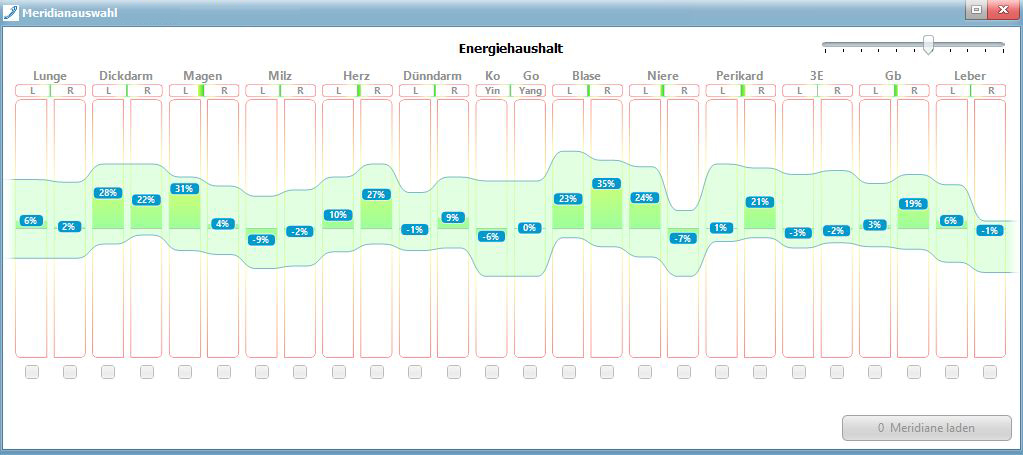Select the Go Yang header label
The height and width of the screenshot is (455, 1023).
pos(531,91)
